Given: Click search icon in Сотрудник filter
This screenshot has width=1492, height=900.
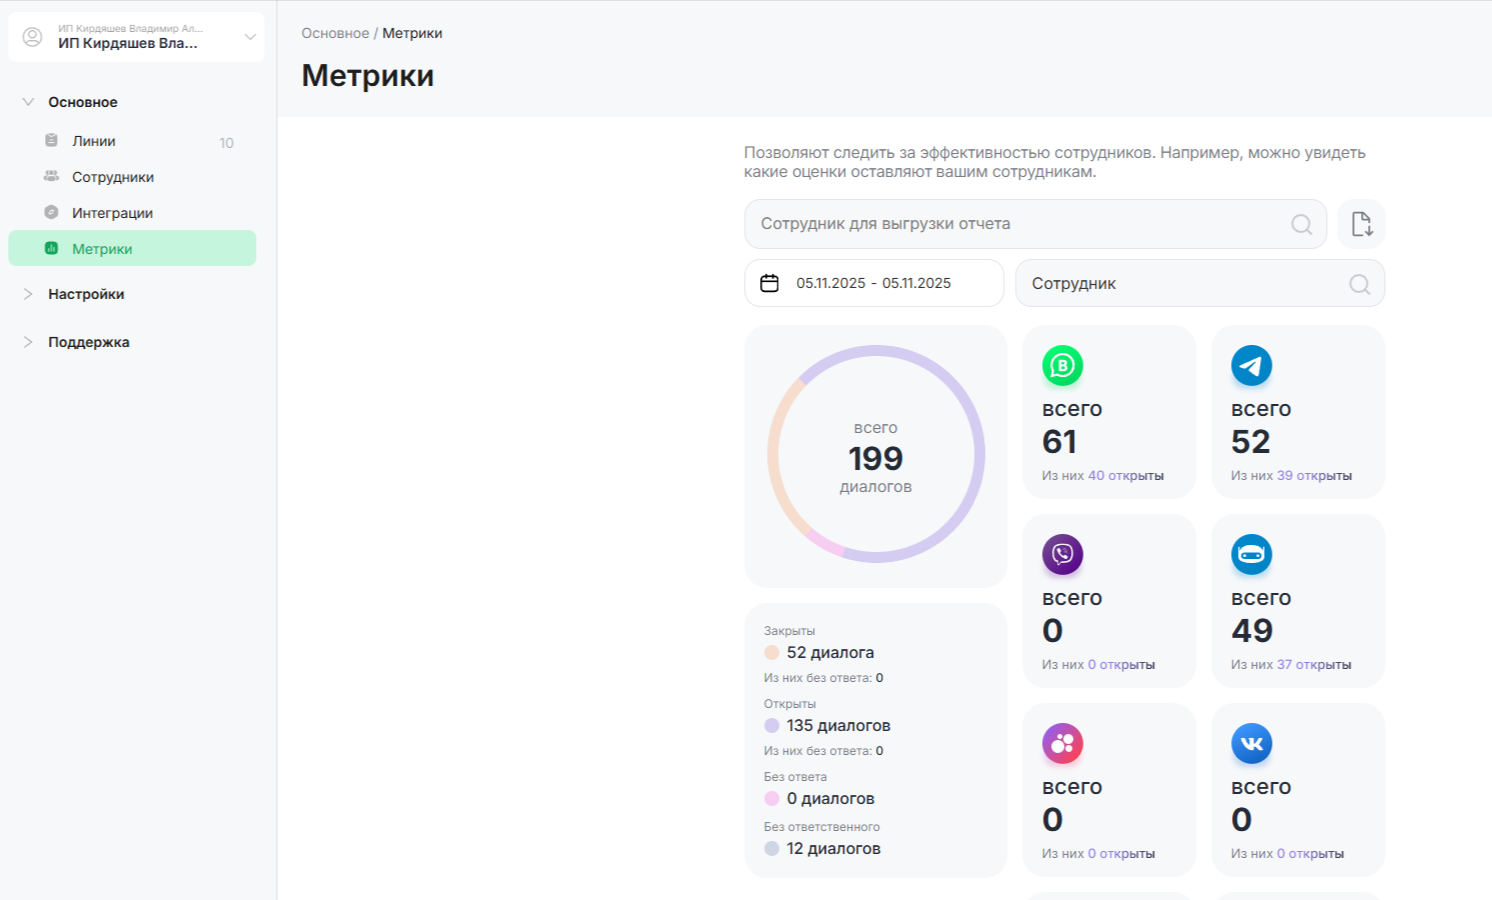Looking at the screenshot, I should point(1359,284).
